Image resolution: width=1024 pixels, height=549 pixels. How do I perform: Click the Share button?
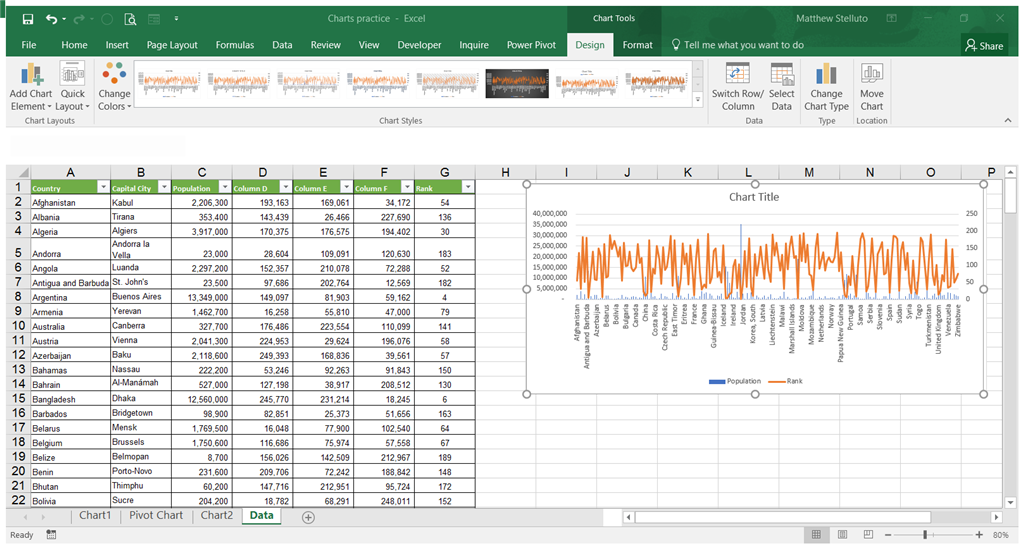pyautogui.click(x=984, y=45)
